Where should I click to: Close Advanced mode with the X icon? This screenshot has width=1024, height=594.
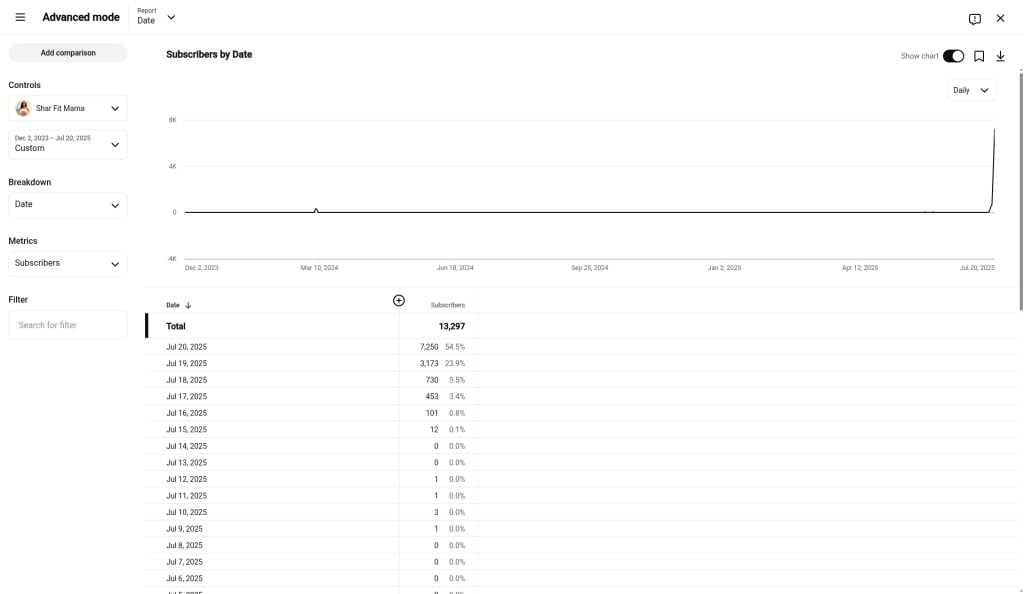coord(1000,18)
